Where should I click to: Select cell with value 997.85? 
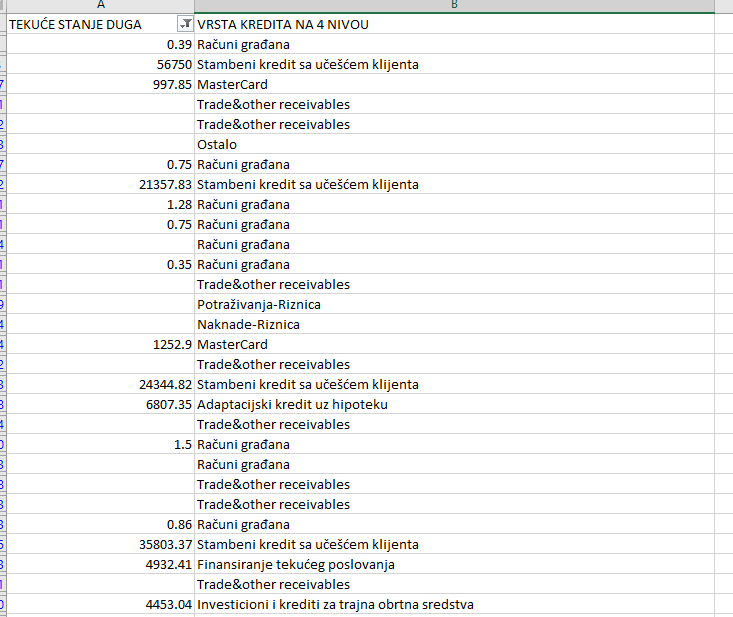[101, 84]
